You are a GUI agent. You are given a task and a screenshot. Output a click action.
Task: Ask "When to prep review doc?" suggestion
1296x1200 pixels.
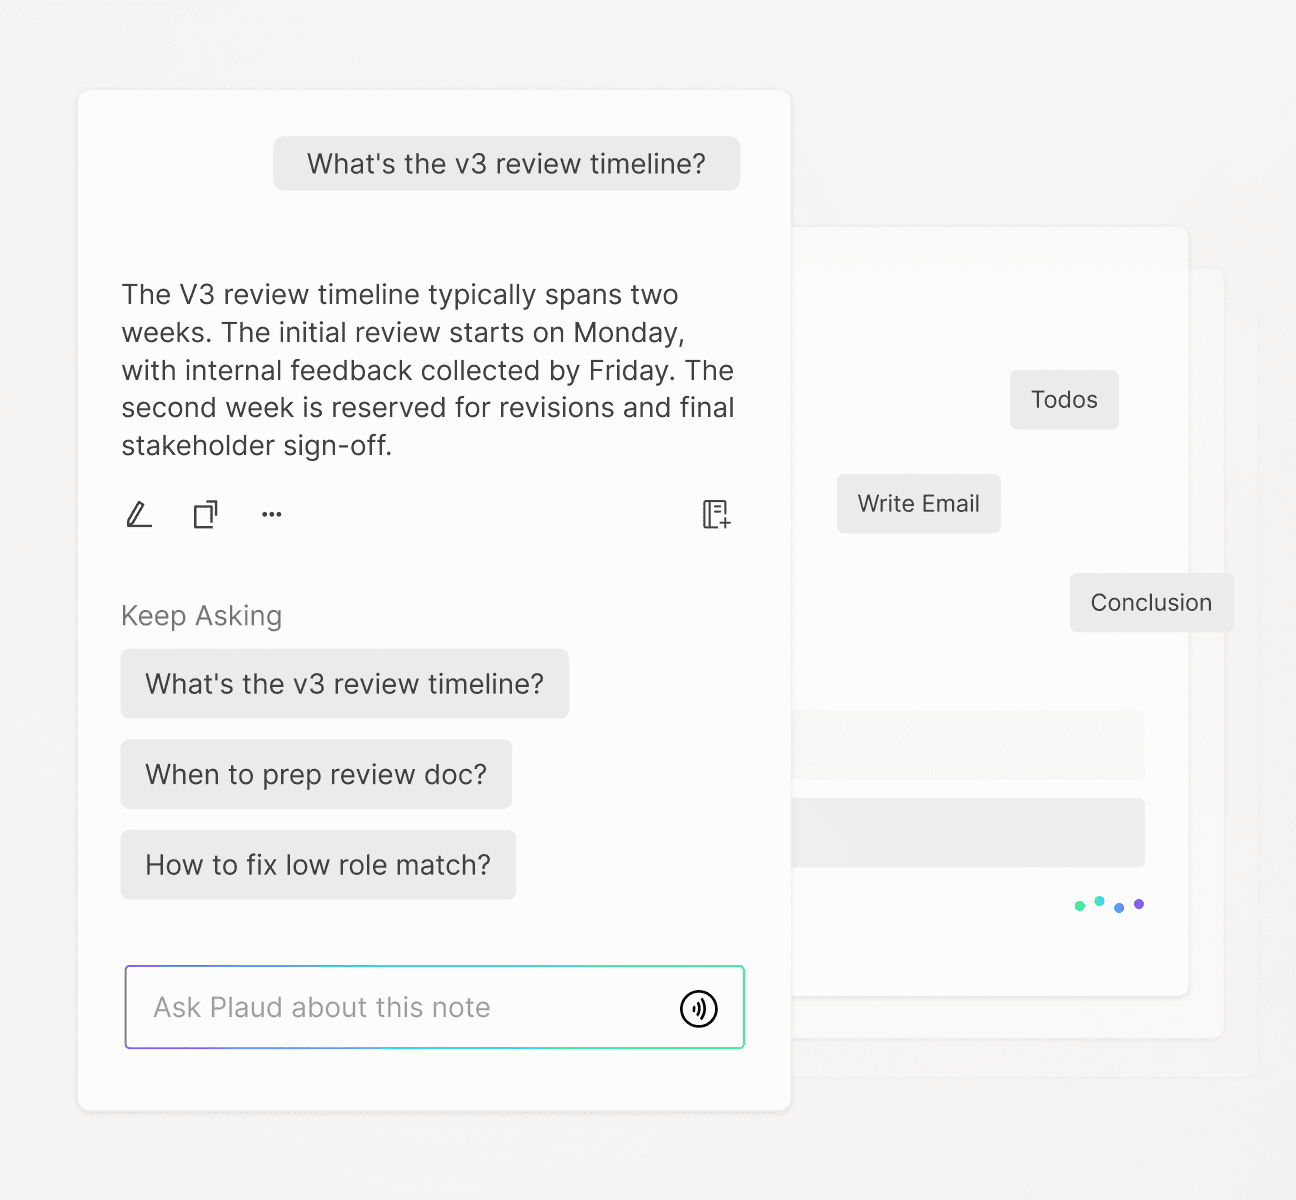[316, 775]
